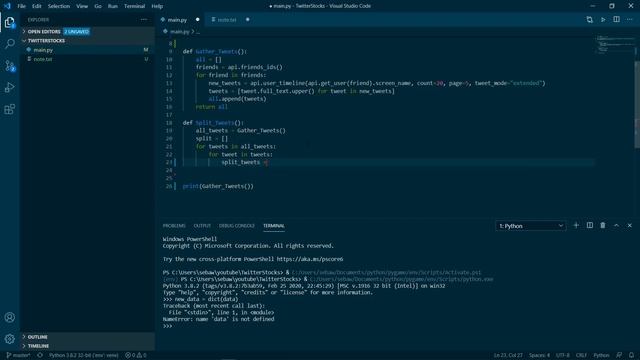Click the Python interpreter selector in status bar
This screenshot has width=640, height=360.
pos(83,355)
